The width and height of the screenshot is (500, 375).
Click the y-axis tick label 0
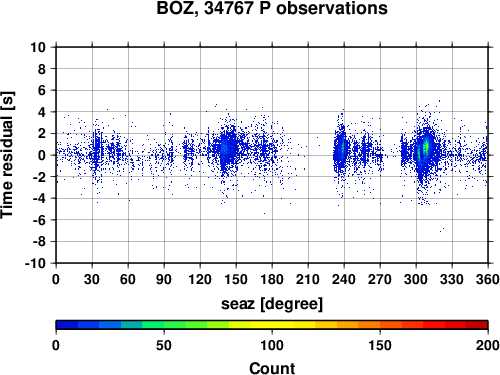42,155
